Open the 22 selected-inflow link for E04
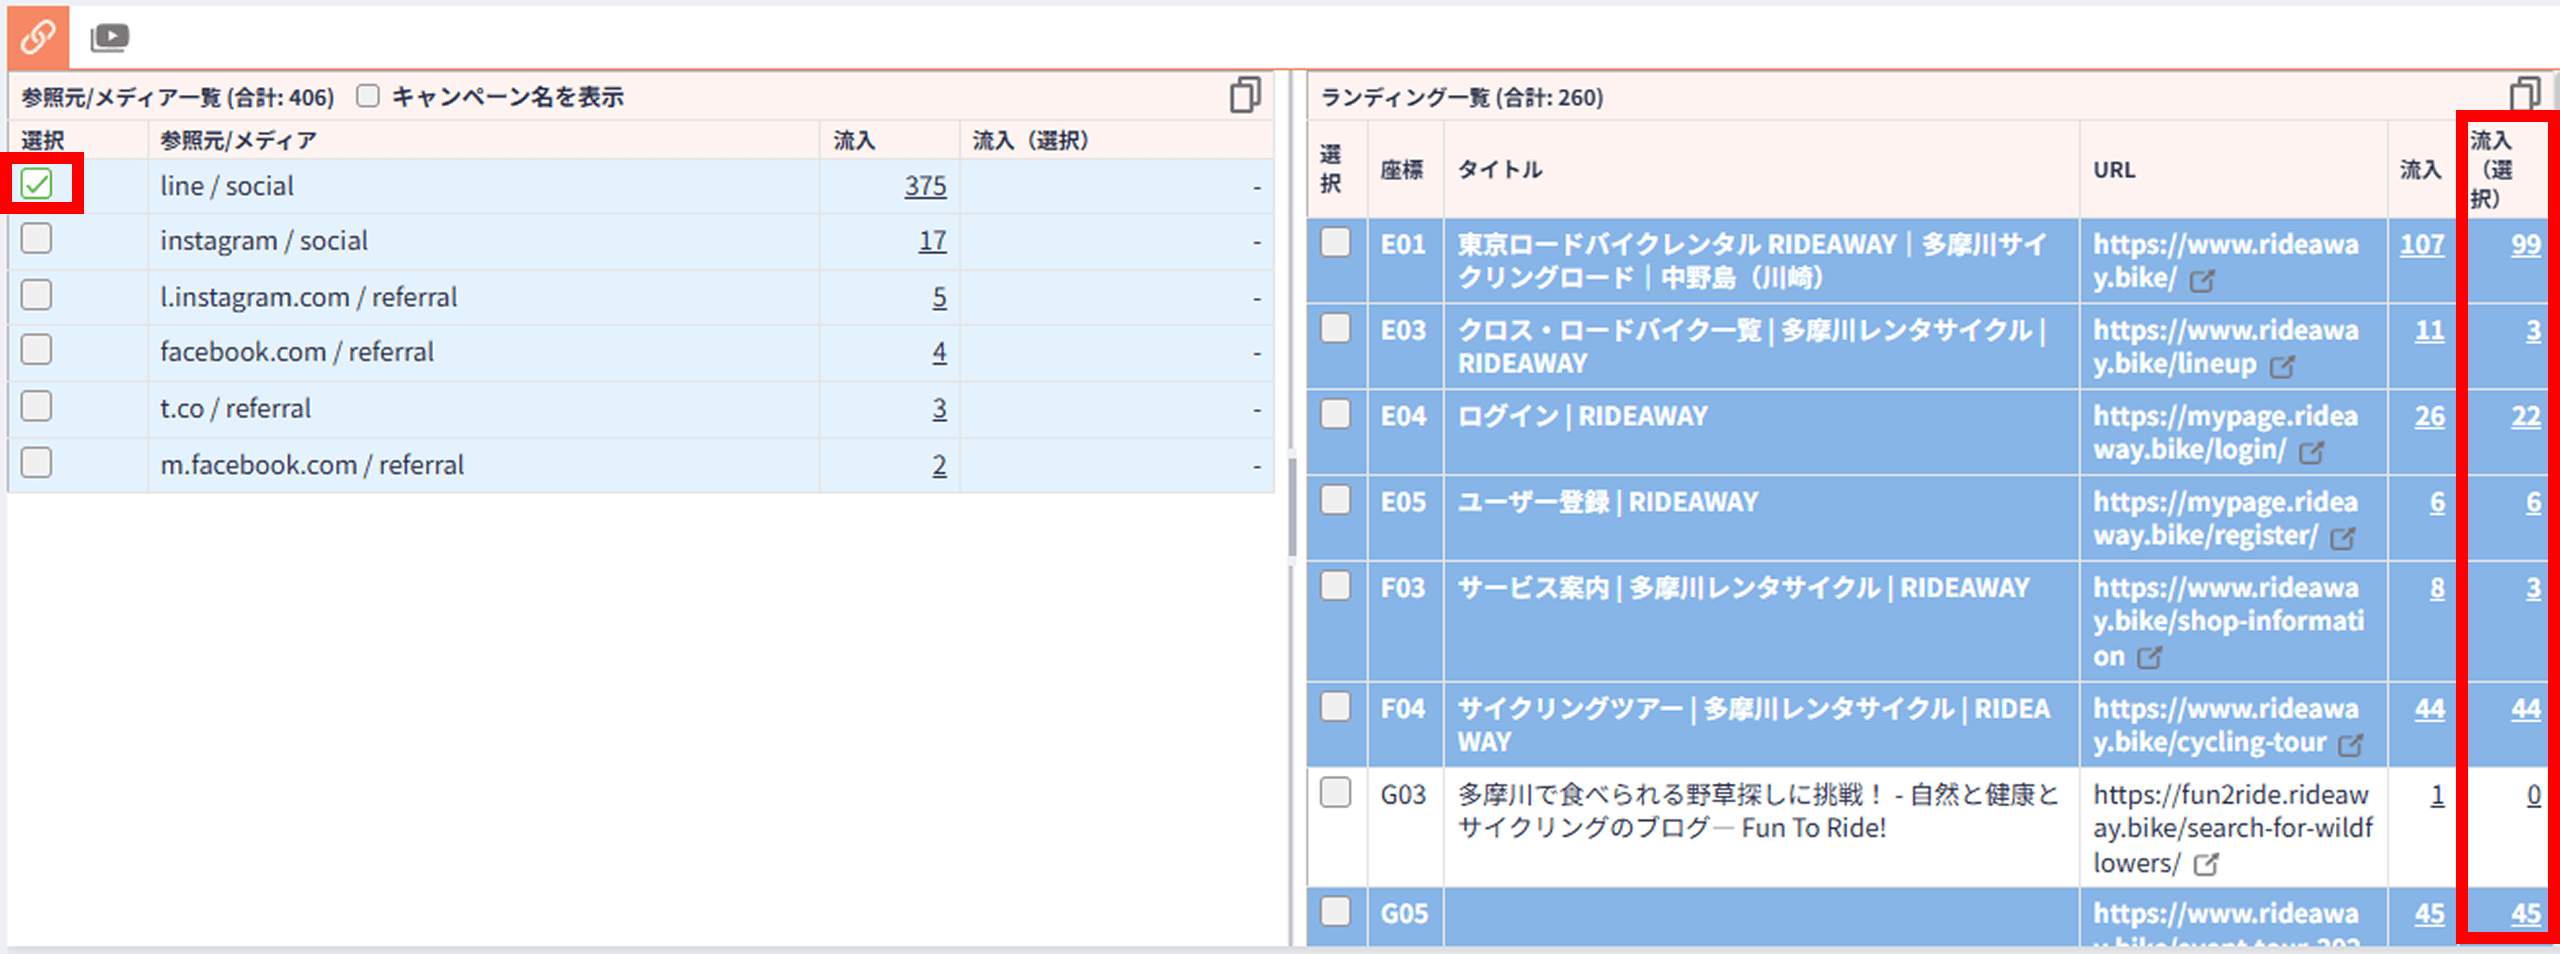 click(2526, 416)
